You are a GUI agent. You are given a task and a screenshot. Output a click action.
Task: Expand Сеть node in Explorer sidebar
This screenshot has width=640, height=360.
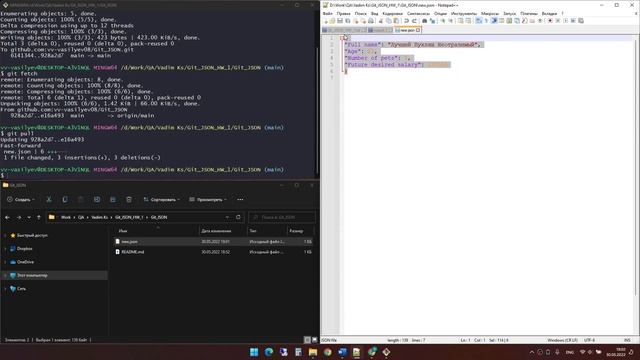tap(5, 289)
